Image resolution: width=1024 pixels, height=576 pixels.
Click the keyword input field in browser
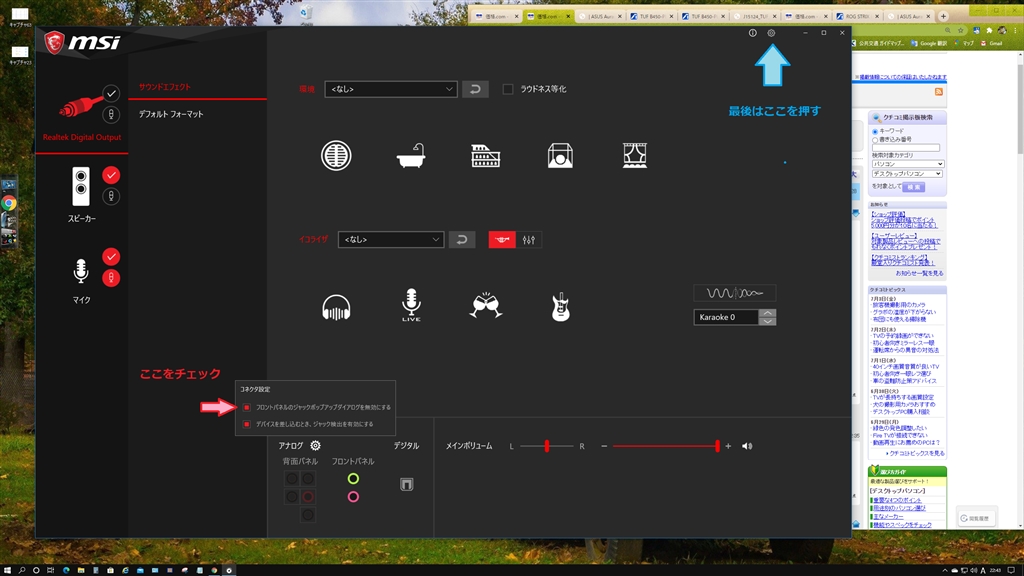[905, 148]
